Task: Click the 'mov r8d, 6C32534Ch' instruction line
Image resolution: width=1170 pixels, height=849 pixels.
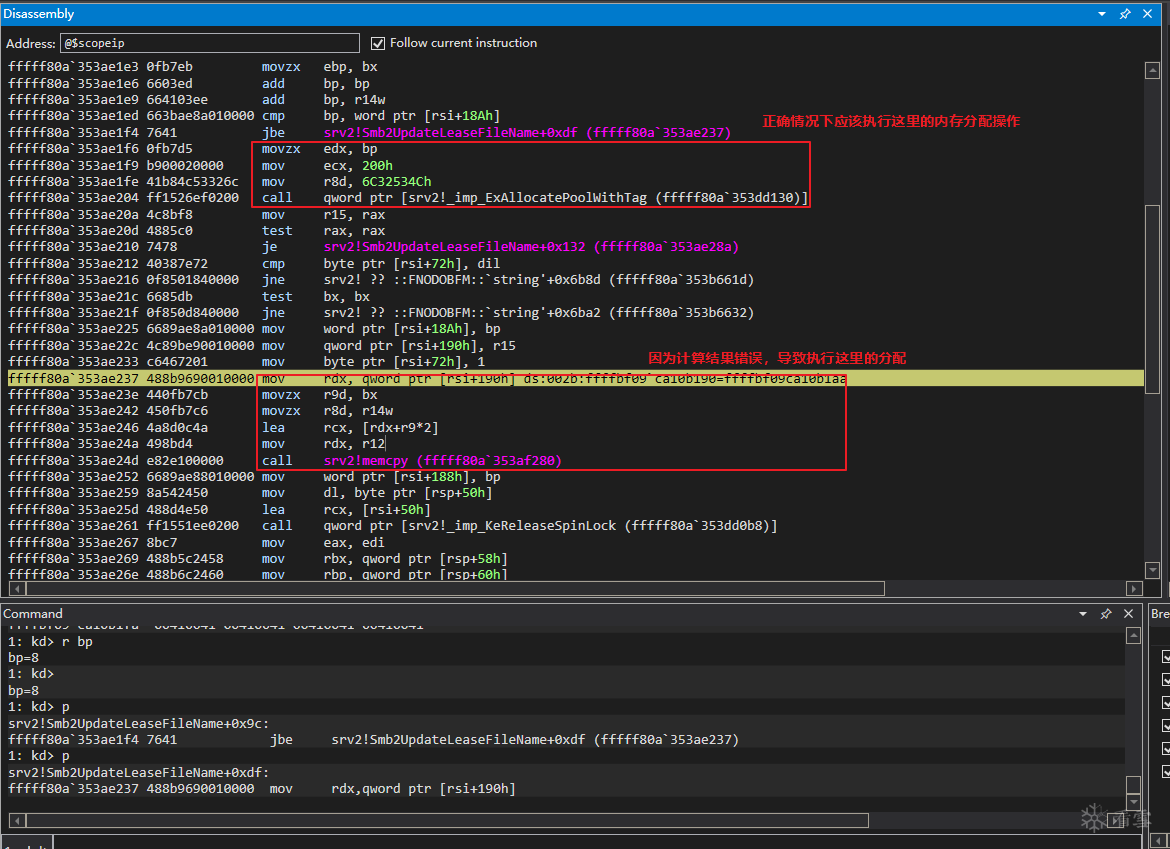Action: pos(220,182)
